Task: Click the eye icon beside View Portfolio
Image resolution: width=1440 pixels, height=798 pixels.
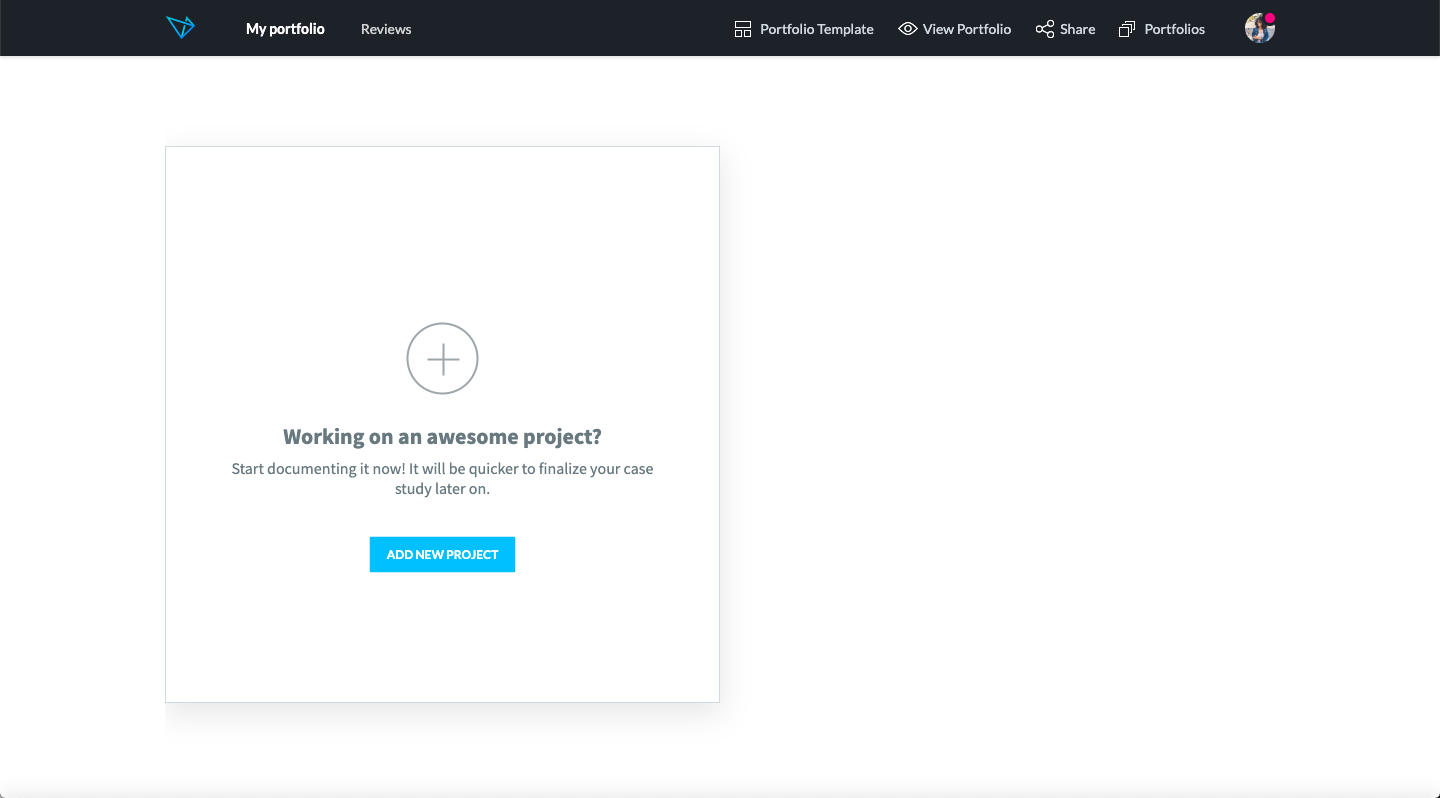Action: point(908,29)
